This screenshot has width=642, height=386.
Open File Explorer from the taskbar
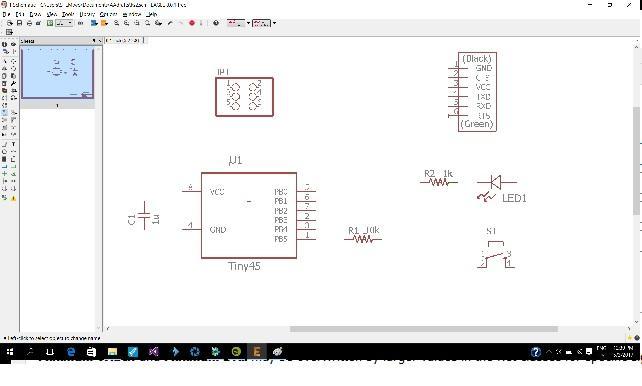click(112, 352)
